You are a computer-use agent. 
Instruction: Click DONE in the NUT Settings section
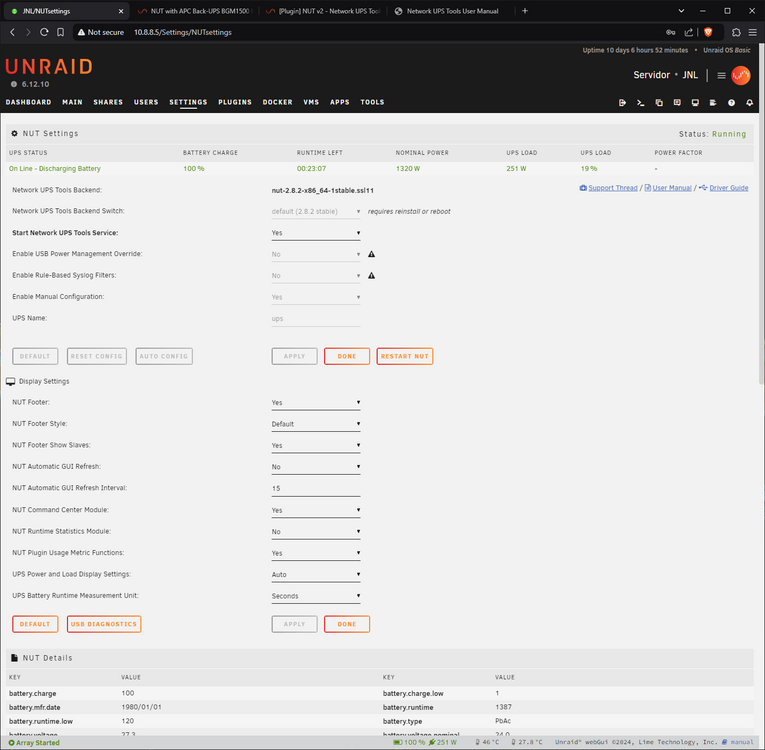(347, 356)
